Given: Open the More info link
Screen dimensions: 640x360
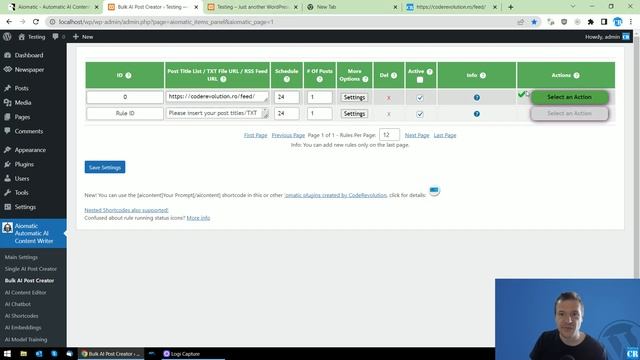Looking at the screenshot, I should (x=198, y=218).
